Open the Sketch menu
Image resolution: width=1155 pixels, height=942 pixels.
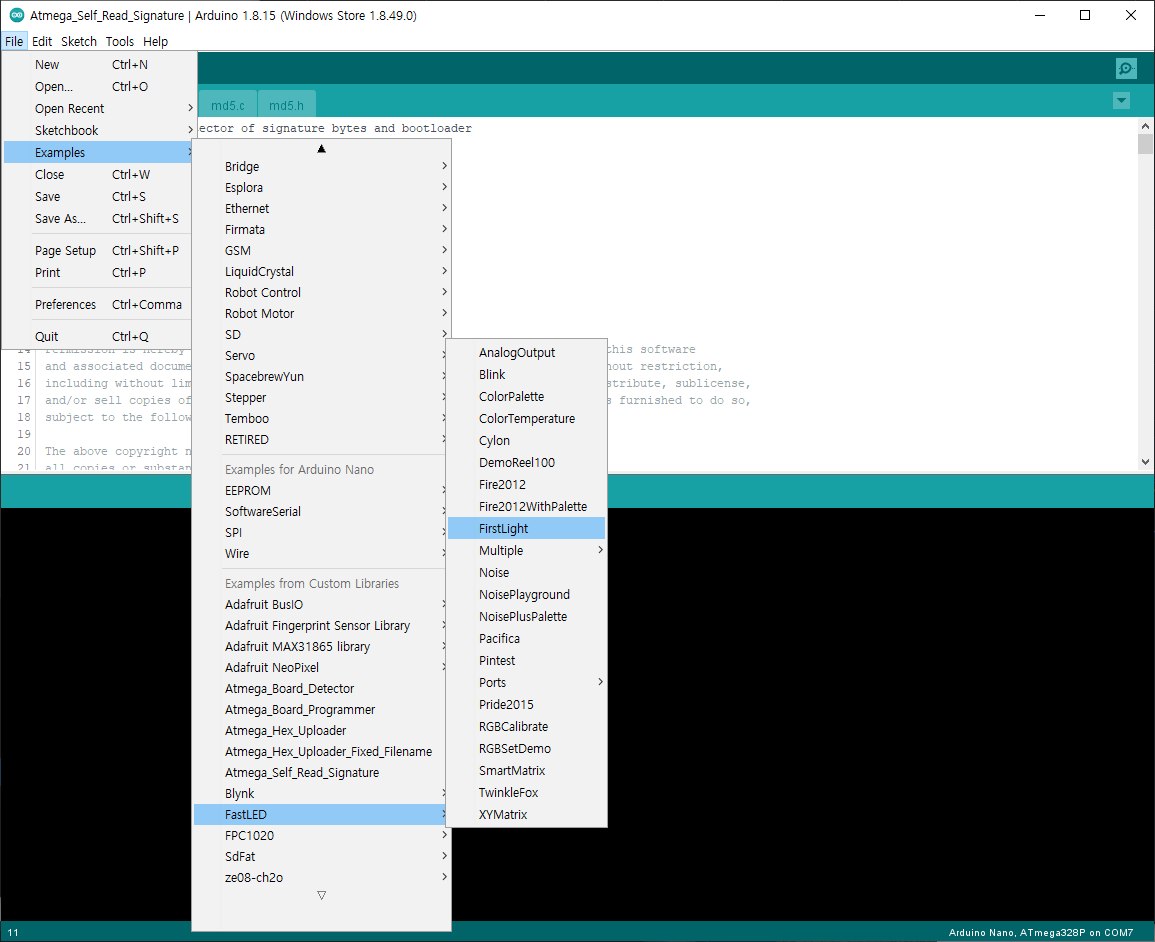tap(79, 41)
